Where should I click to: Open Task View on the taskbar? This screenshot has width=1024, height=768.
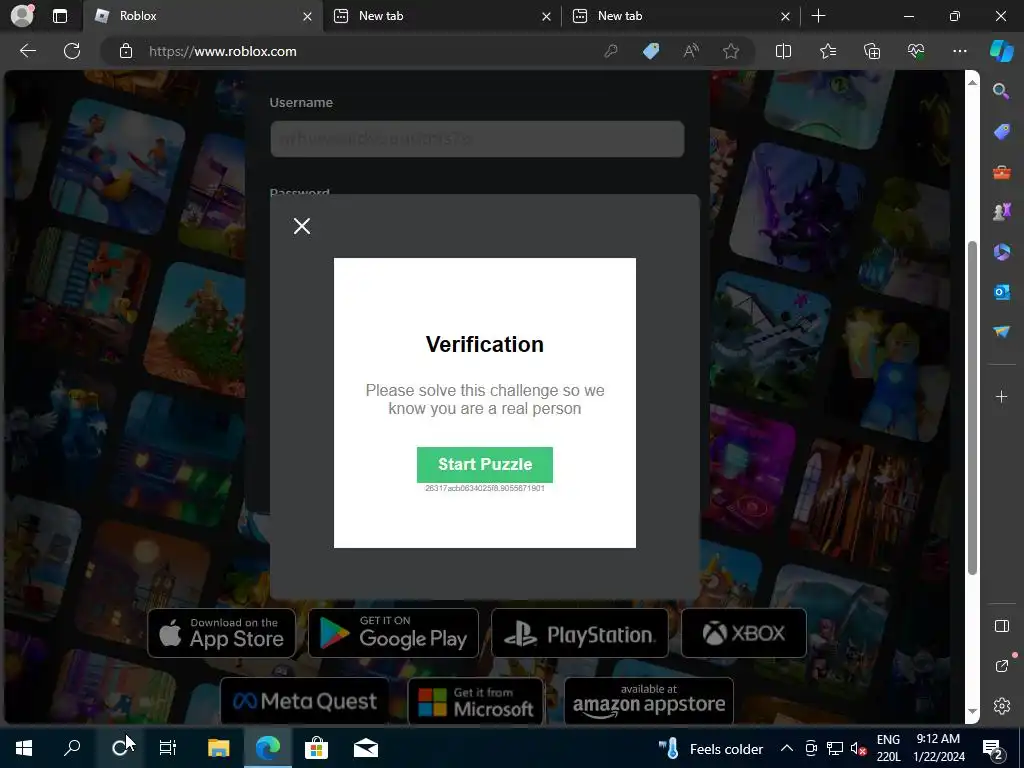(x=168, y=748)
